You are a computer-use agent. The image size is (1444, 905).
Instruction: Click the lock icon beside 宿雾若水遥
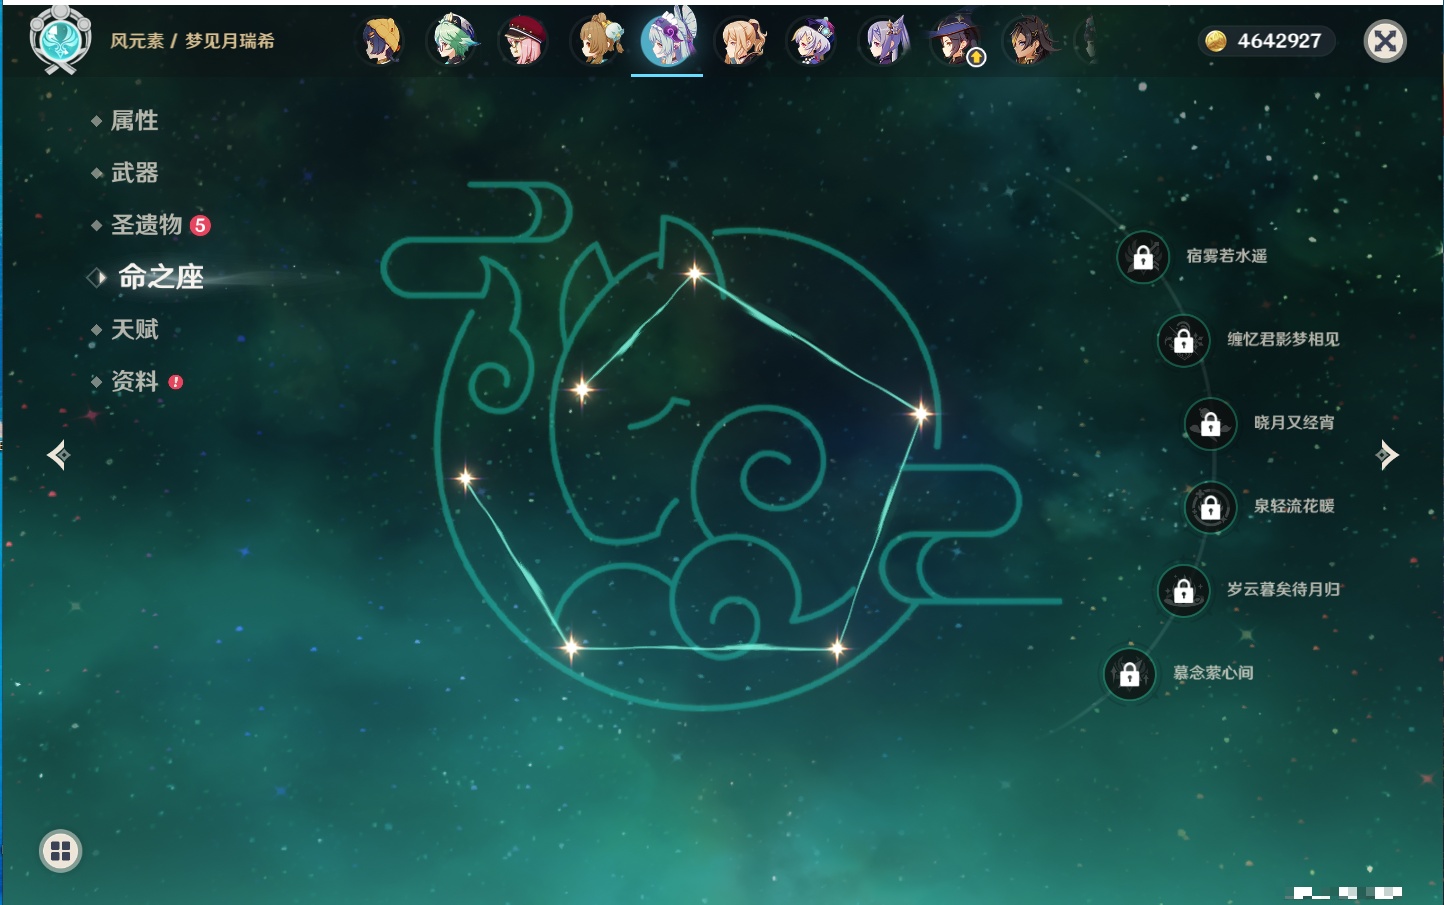coord(1143,257)
